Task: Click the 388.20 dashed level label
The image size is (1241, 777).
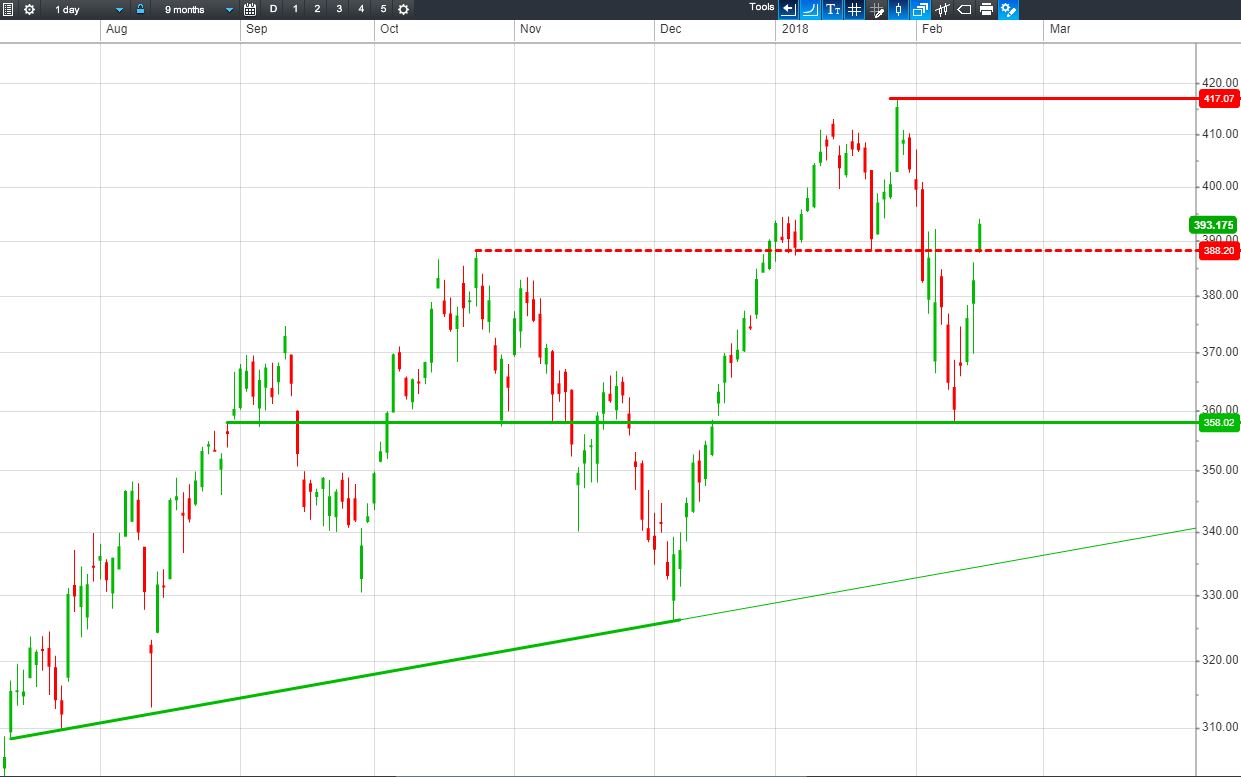Action: 1219,251
